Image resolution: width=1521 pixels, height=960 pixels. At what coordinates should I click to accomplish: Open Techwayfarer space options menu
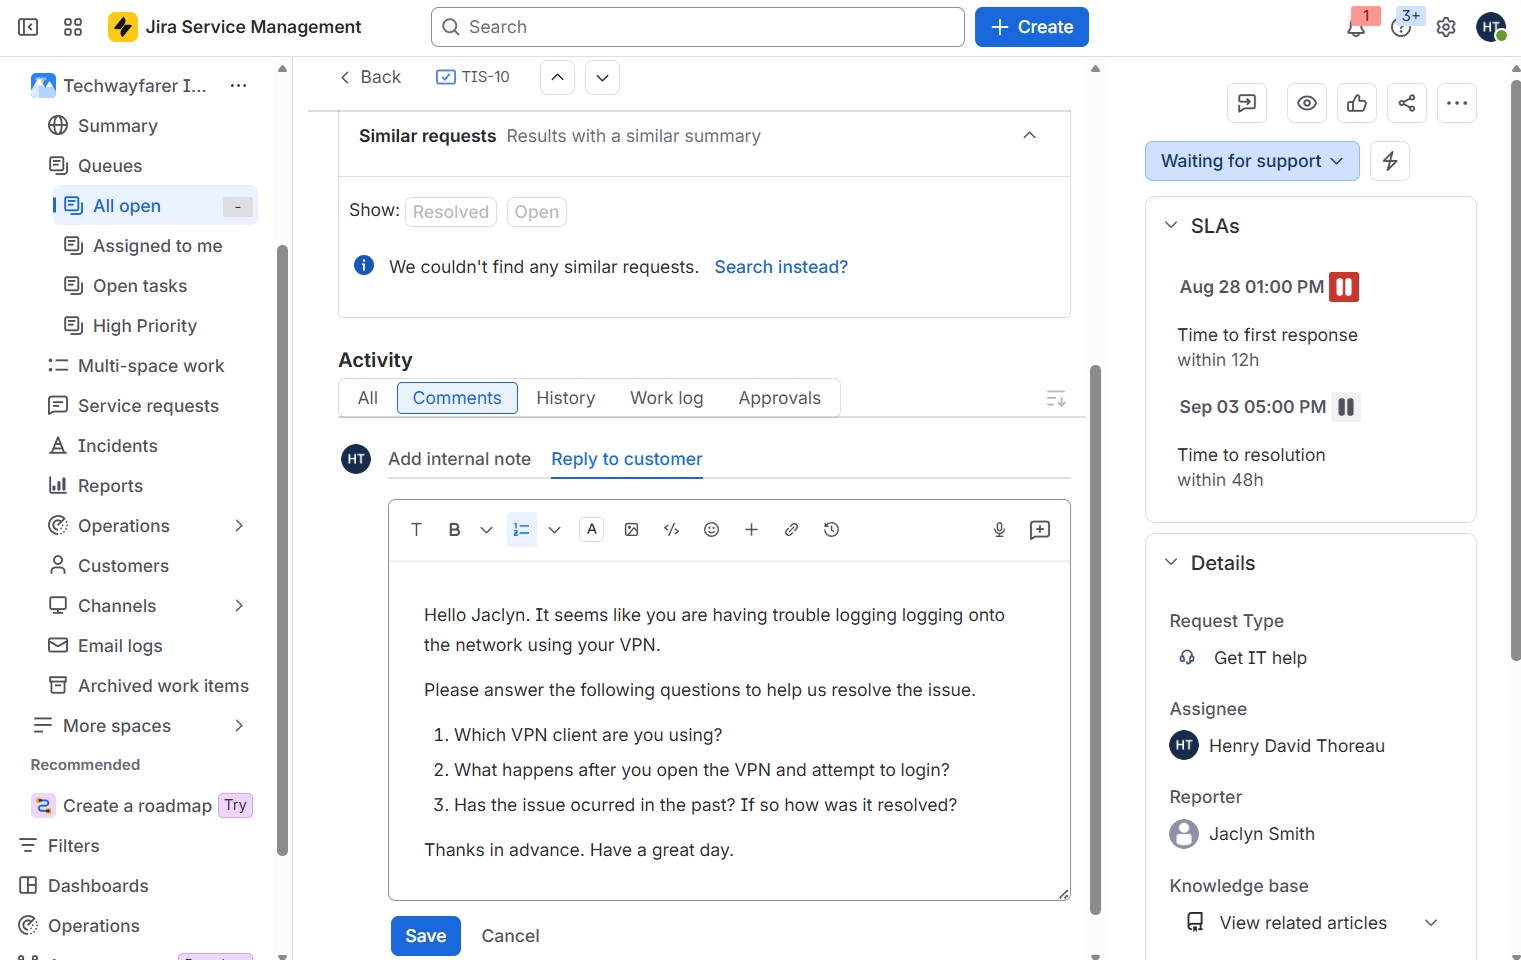pyautogui.click(x=238, y=86)
